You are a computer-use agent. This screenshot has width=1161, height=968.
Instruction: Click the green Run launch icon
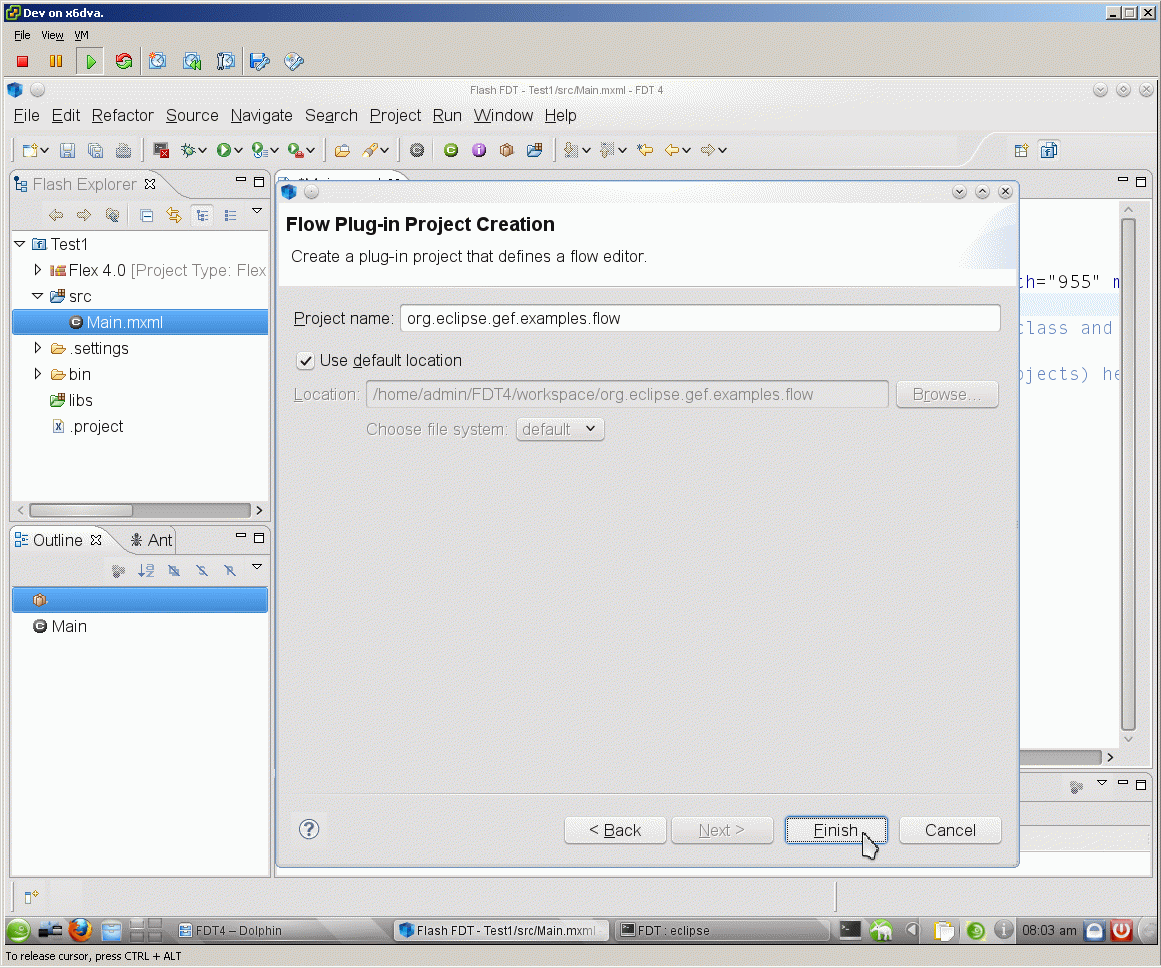224,150
